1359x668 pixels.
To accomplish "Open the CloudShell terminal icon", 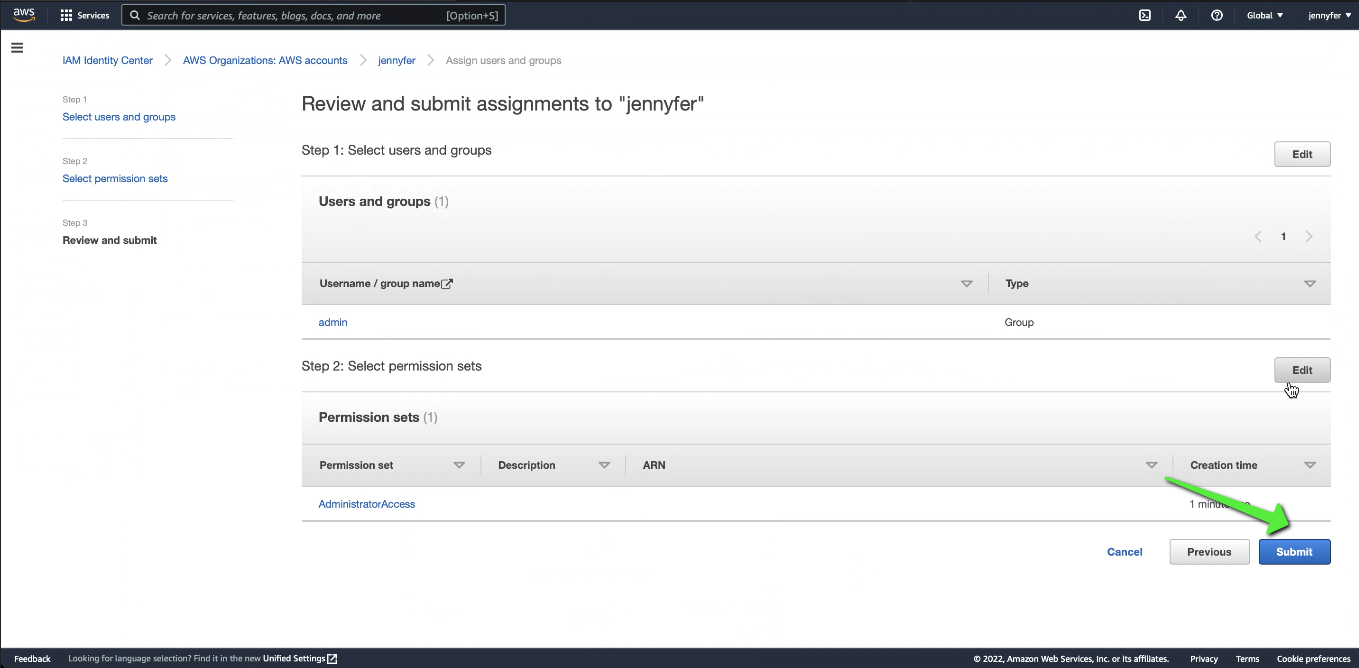I will 1145,15.
